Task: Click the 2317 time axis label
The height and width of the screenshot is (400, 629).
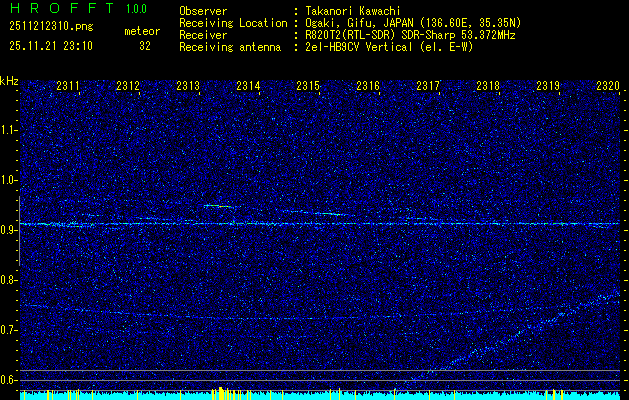Action: click(428, 85)
